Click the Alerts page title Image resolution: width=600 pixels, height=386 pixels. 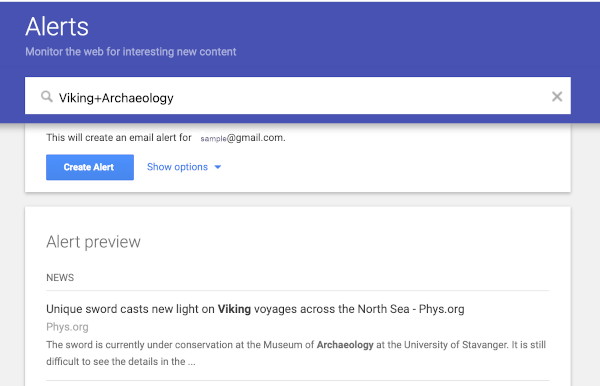(57, 26)
